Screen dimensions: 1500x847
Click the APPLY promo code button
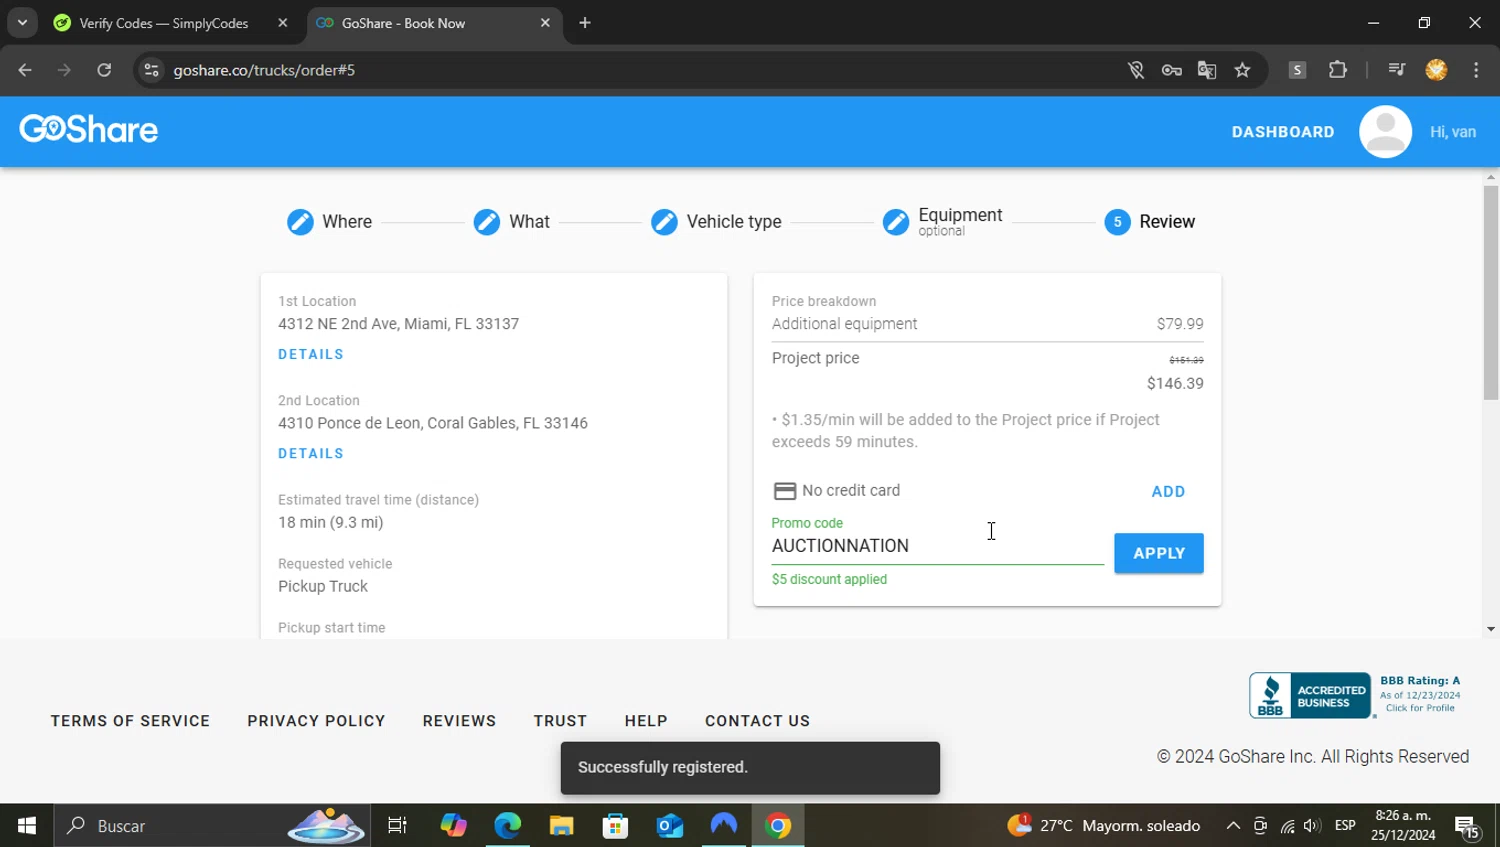(x=1159, y=553)
